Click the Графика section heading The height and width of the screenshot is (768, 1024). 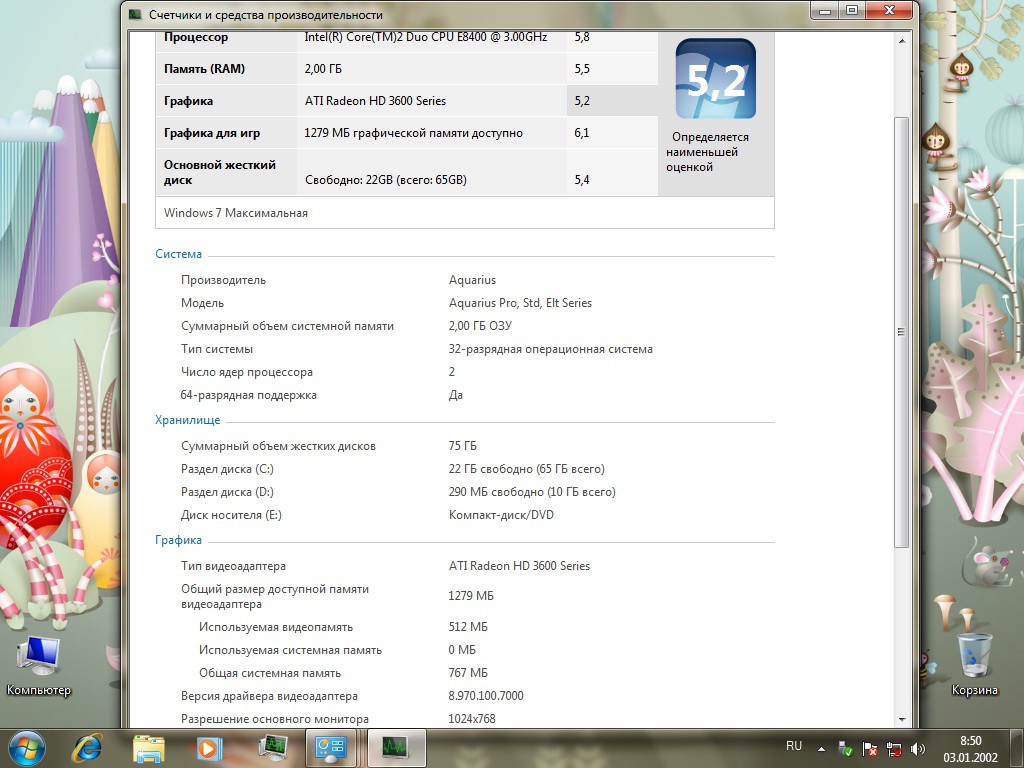coord(178,540)
